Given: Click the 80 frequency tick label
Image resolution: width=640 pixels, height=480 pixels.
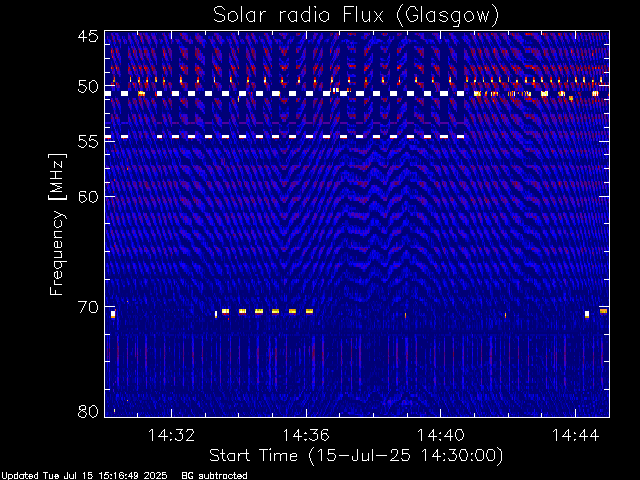Looking at the screenshot, I should click(x=88, y=411).
